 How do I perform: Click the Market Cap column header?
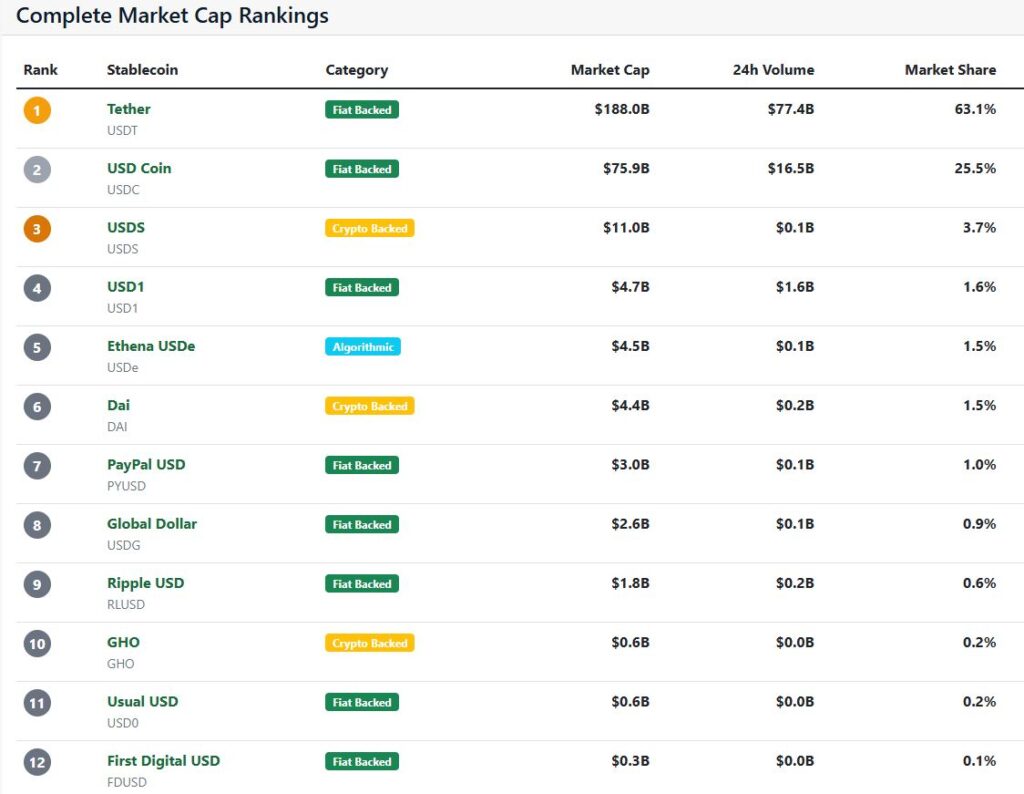point(610,70)
